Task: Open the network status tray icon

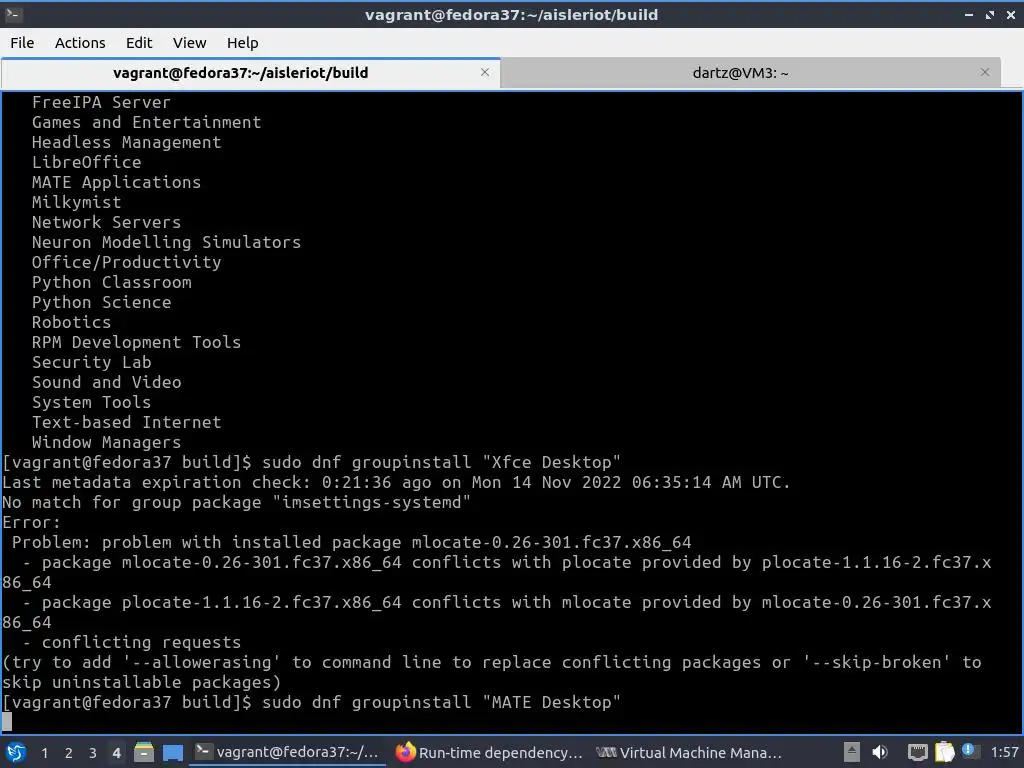Action: 918,752
